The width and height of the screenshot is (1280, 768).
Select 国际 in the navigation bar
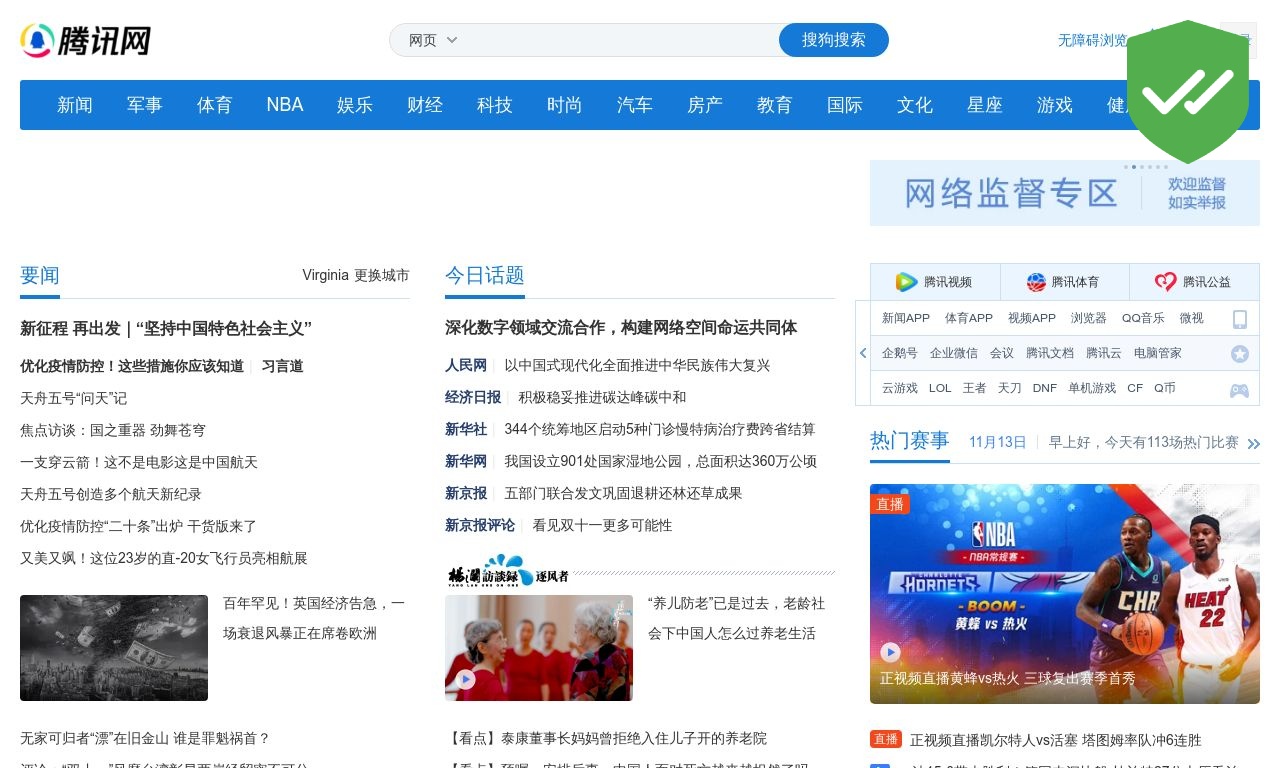pos(845,105)
